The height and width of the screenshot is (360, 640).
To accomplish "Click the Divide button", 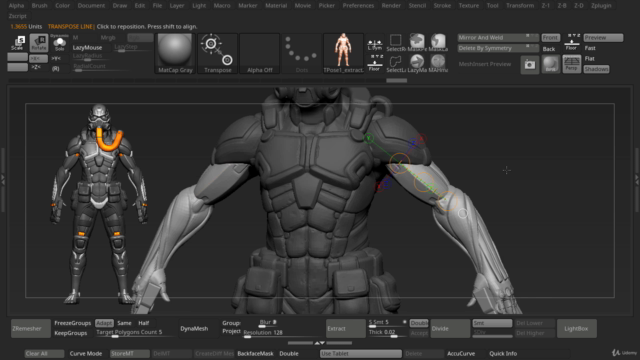I will (x=450, y=329).
